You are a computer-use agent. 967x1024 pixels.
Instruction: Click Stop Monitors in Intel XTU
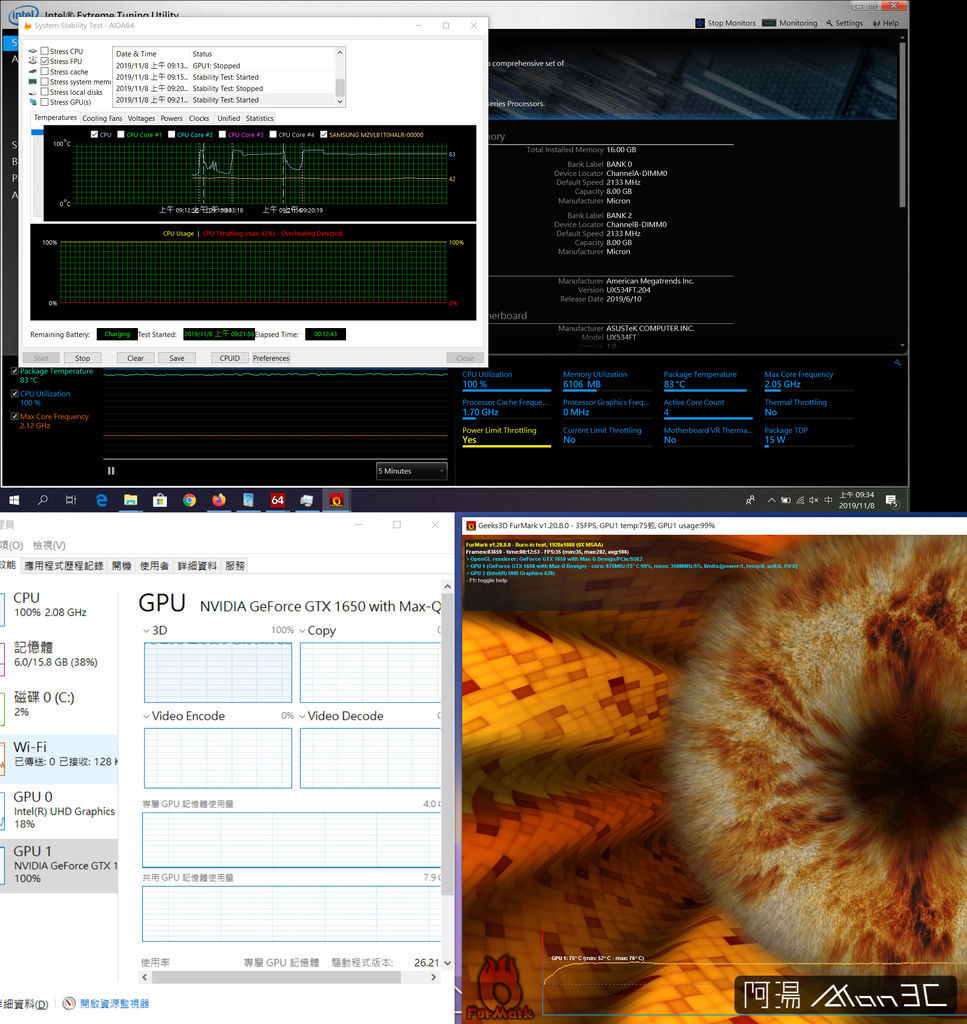725,23
